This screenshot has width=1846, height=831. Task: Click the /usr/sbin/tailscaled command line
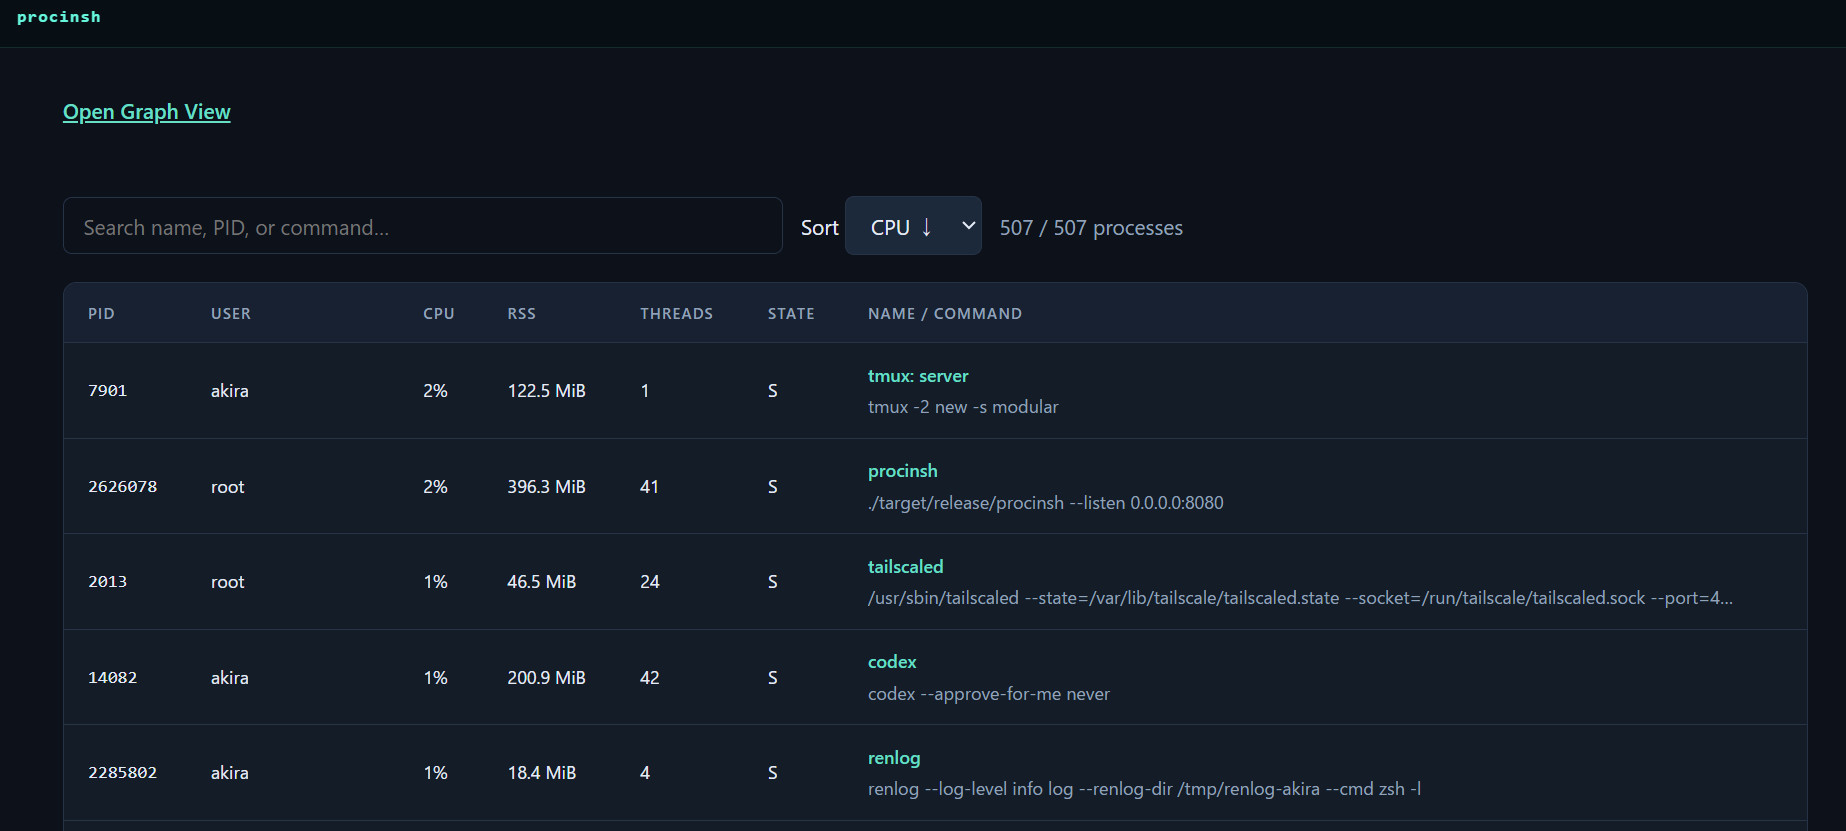(1300, 598)
